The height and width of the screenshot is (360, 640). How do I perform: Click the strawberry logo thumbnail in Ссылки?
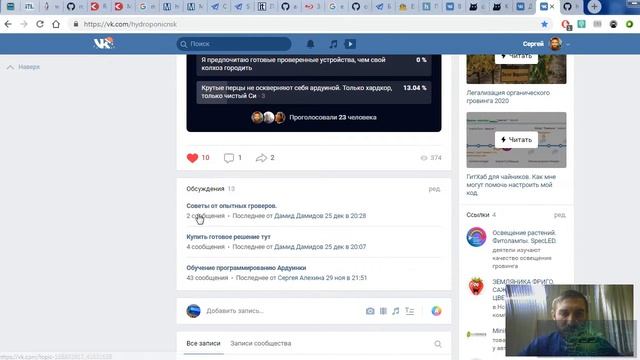(476, 286)
